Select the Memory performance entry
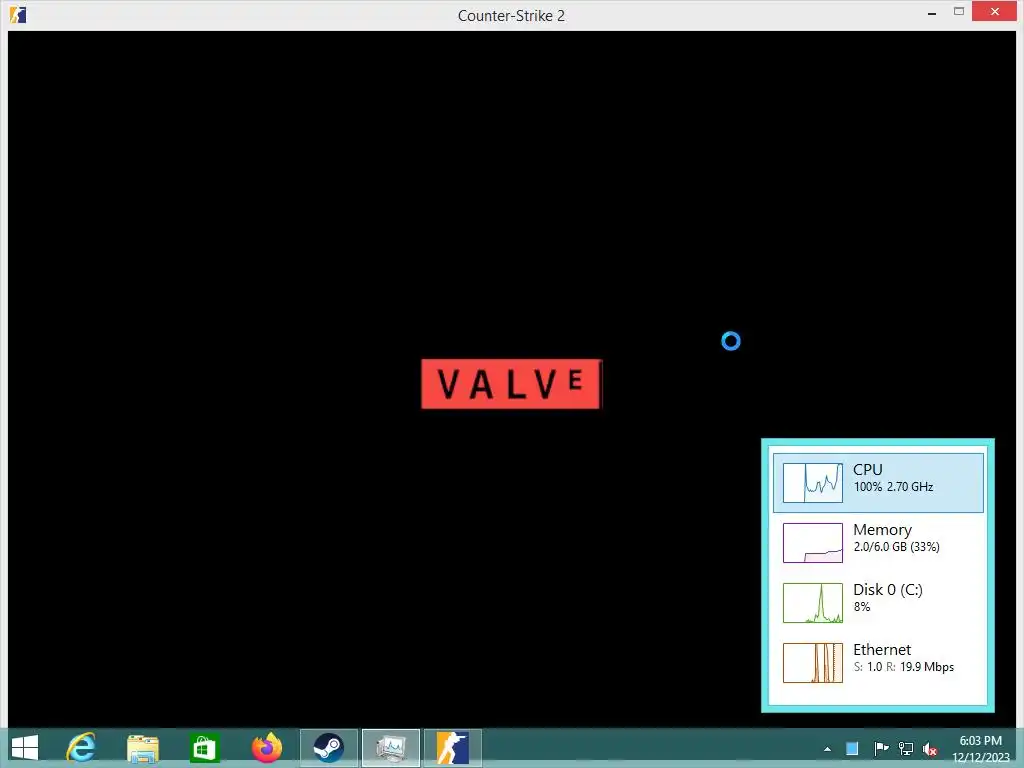 click(x=878, y=543)
